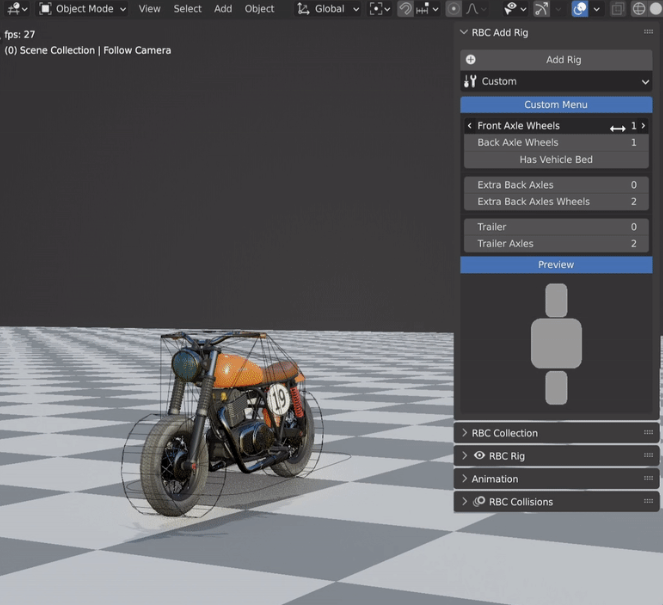The height and width of the screenshot is (605, 663).
Task: Click the Trailer Axles field
Action: pyautogui.click(x=556, y=244)
